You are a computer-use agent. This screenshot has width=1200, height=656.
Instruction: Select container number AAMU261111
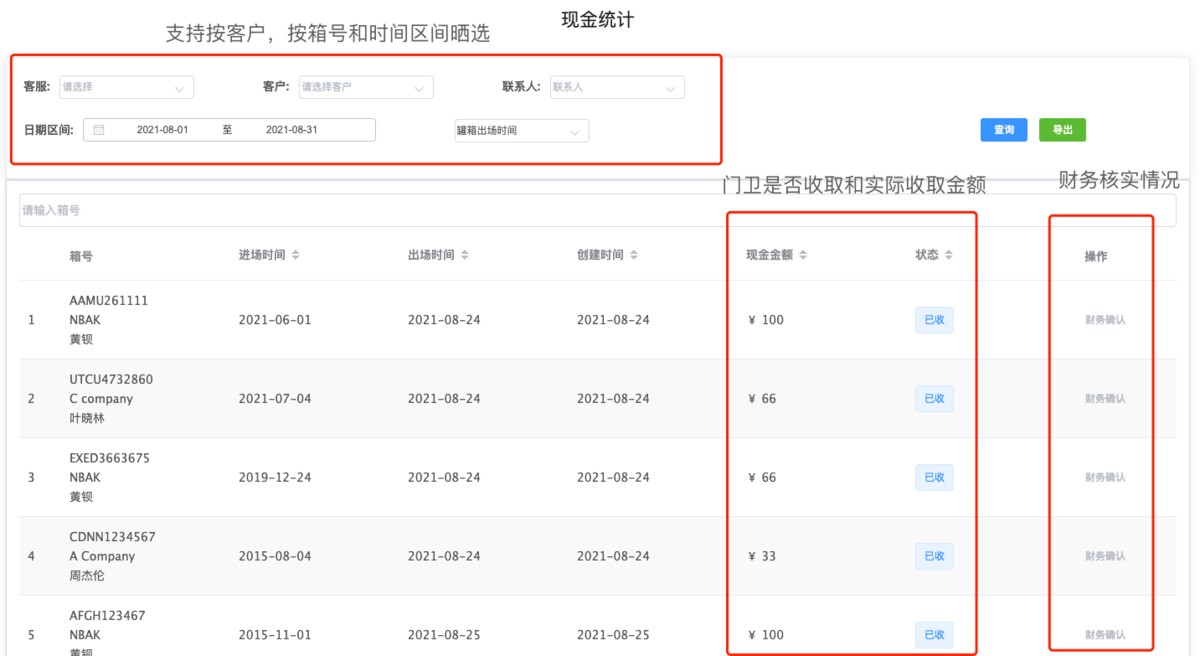pyautogui.click(x=109, y=300)
